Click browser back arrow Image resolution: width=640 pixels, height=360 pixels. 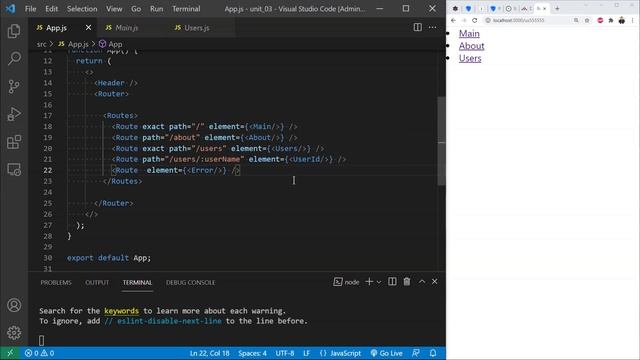453,20
